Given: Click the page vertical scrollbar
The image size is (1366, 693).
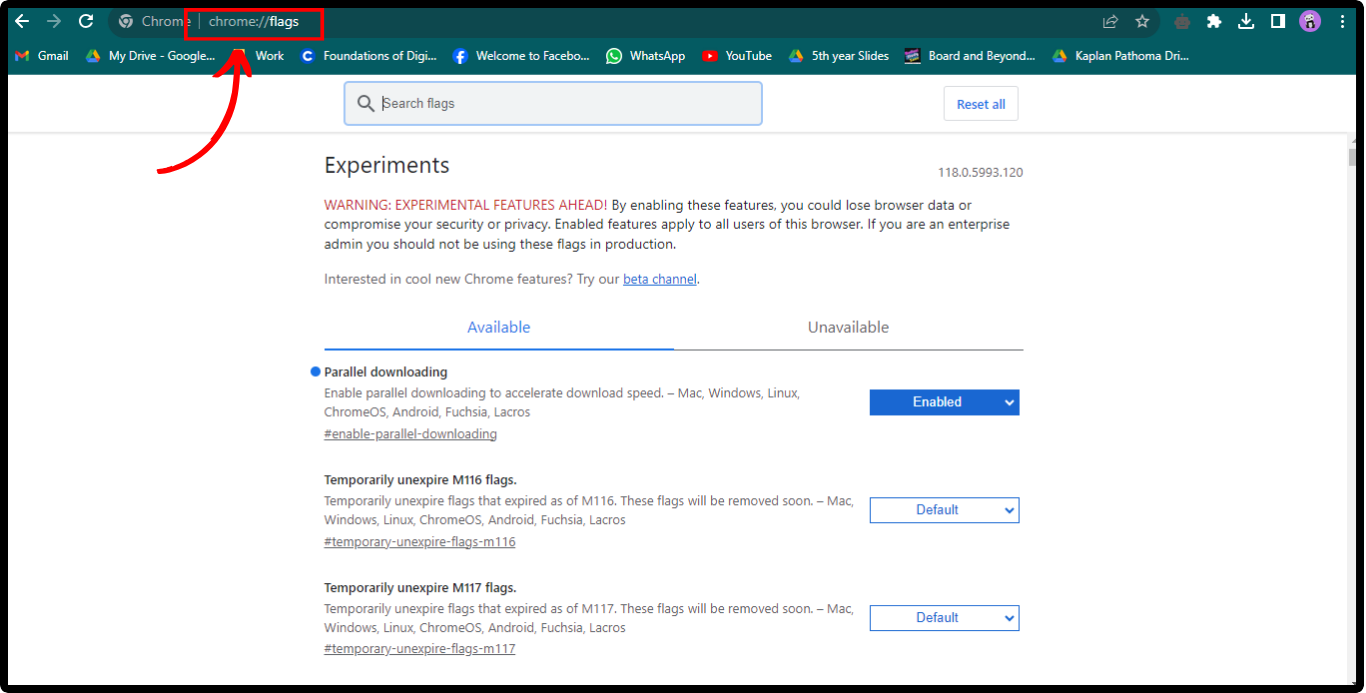Looking at the screenshot, I should coord(1352,410).
